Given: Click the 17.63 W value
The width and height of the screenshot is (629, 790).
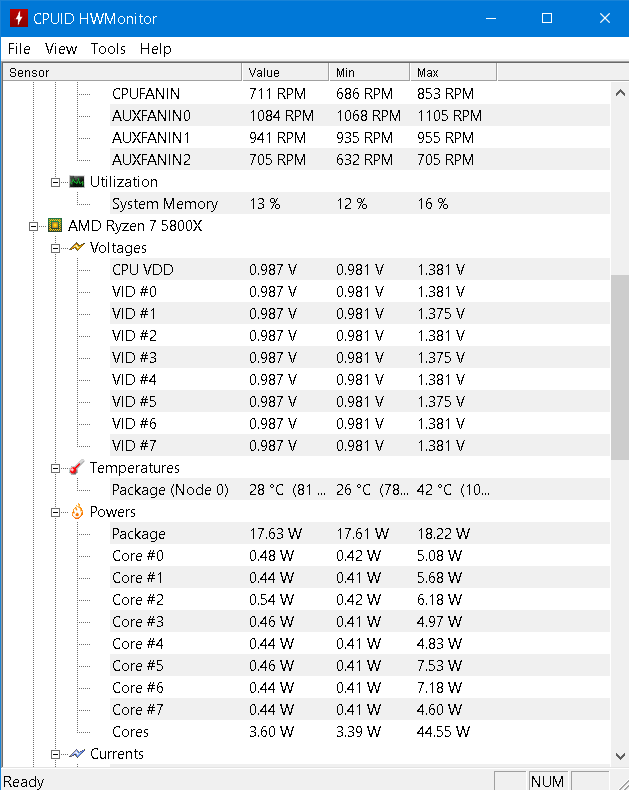Looking at the screenshot, I should [275, 534].
